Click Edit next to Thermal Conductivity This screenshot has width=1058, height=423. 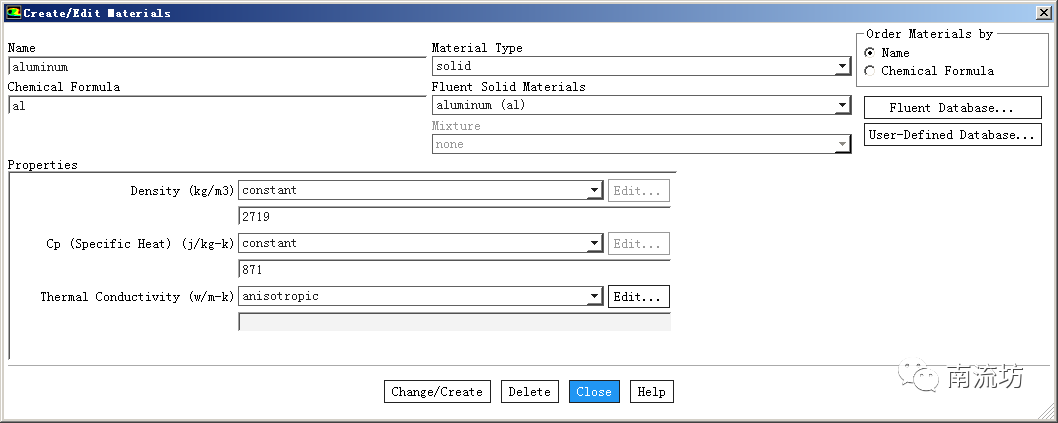[638, 297]
